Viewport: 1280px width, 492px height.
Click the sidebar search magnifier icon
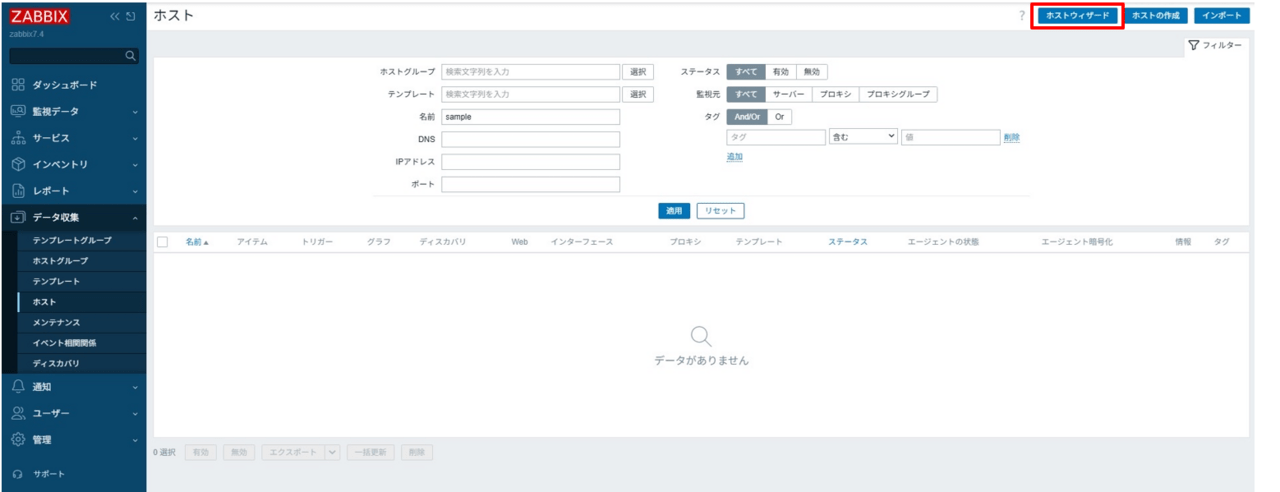point(130,56)
